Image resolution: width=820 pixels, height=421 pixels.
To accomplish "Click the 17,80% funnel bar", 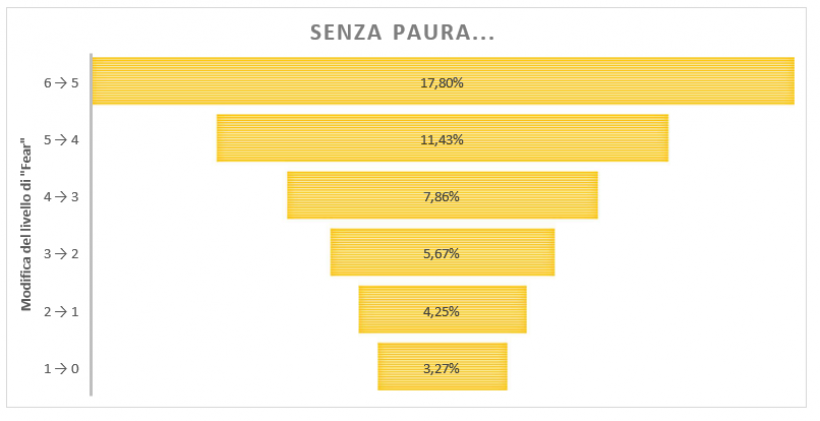I will [443, 81].
